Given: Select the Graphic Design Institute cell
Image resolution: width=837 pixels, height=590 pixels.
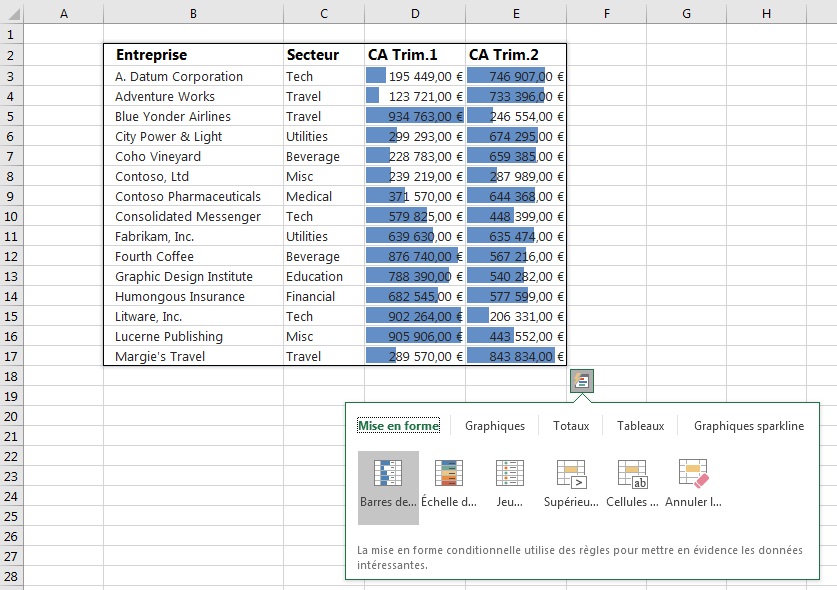Looking at the screenshot, I should [x=193, y=277].
